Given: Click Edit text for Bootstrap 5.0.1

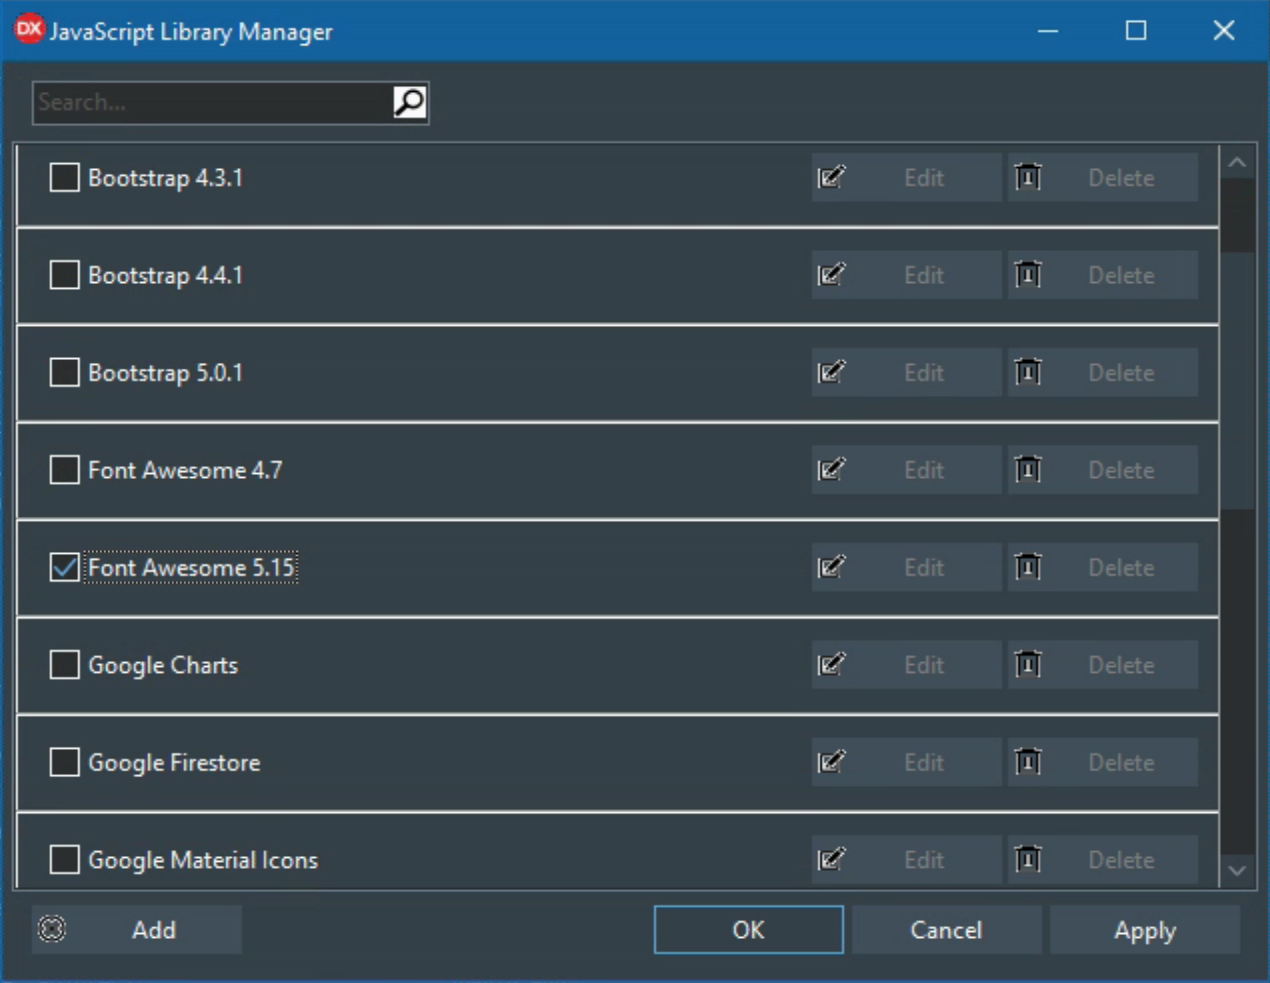Looking at the screenshot, I should pos(924,373).
